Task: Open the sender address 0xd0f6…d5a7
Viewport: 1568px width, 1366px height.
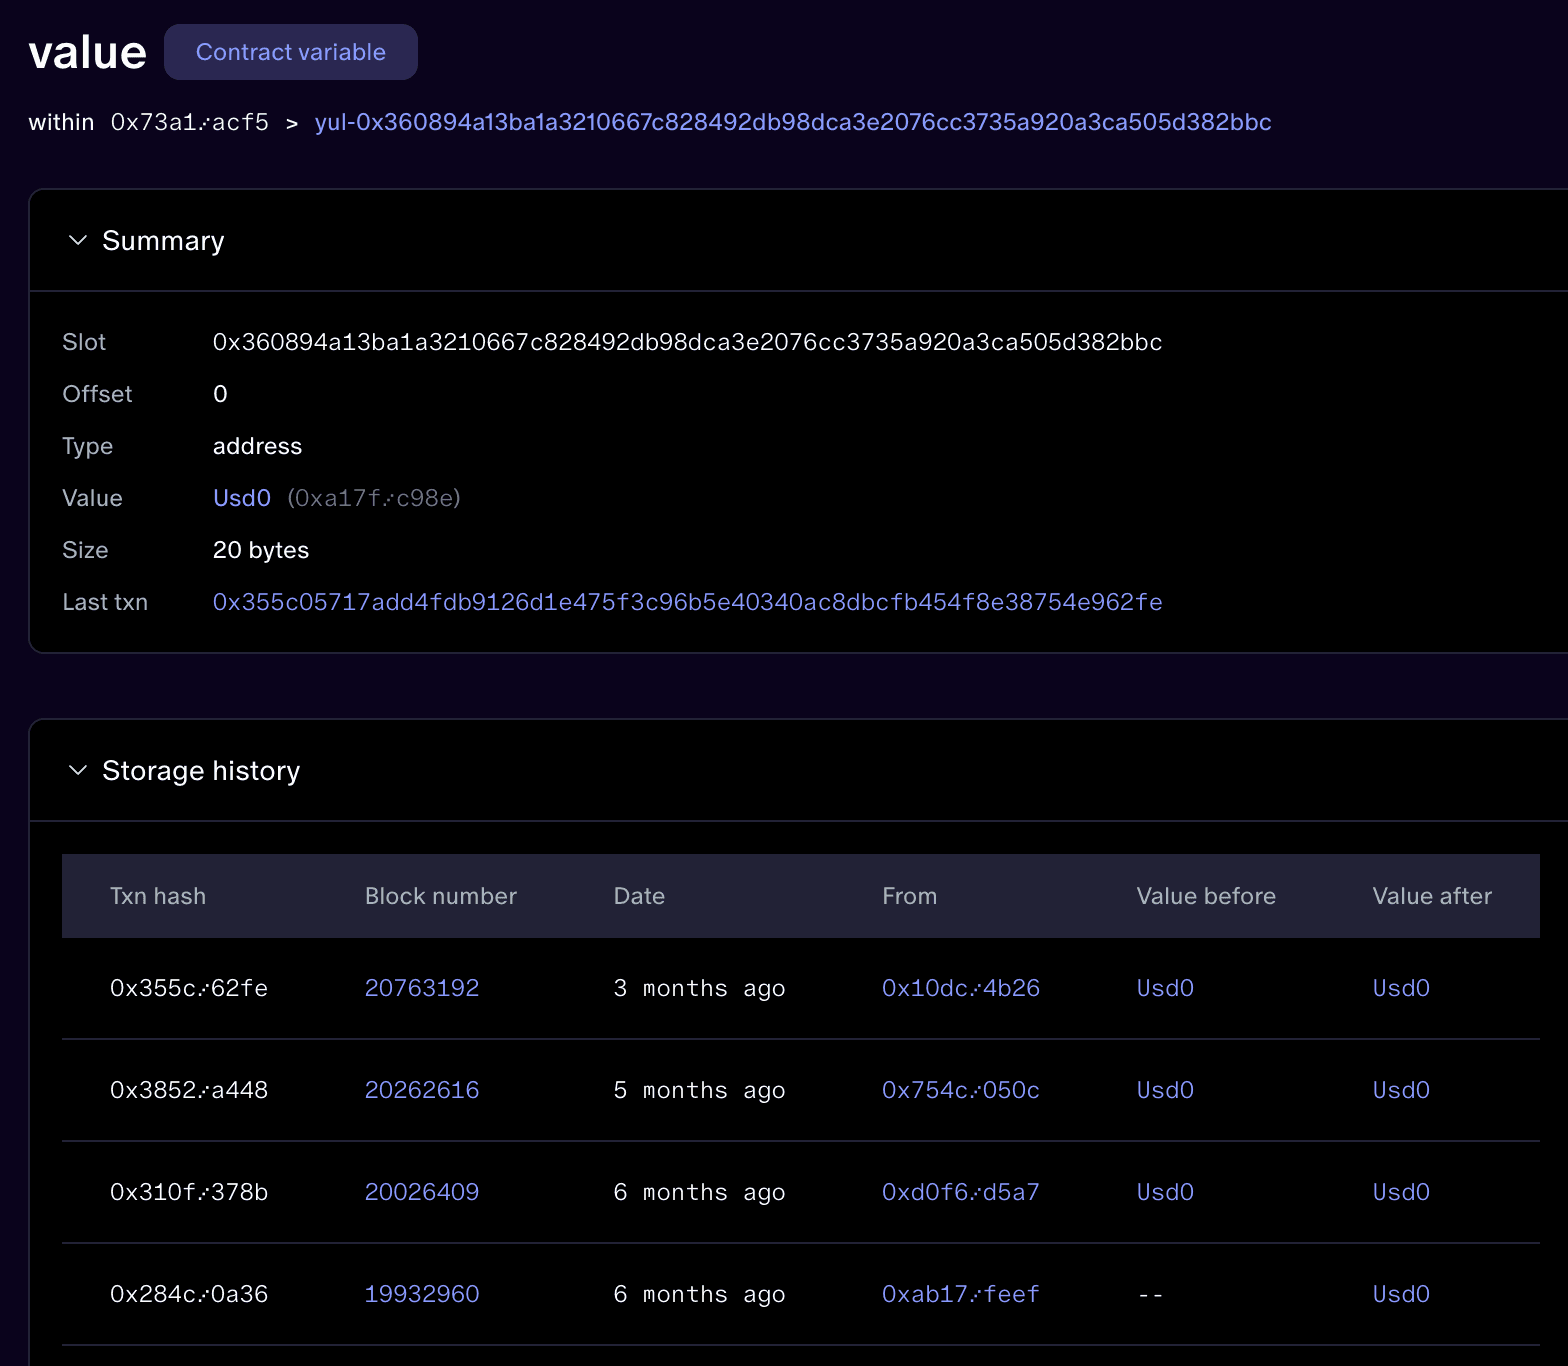Action: (960, 1192)
